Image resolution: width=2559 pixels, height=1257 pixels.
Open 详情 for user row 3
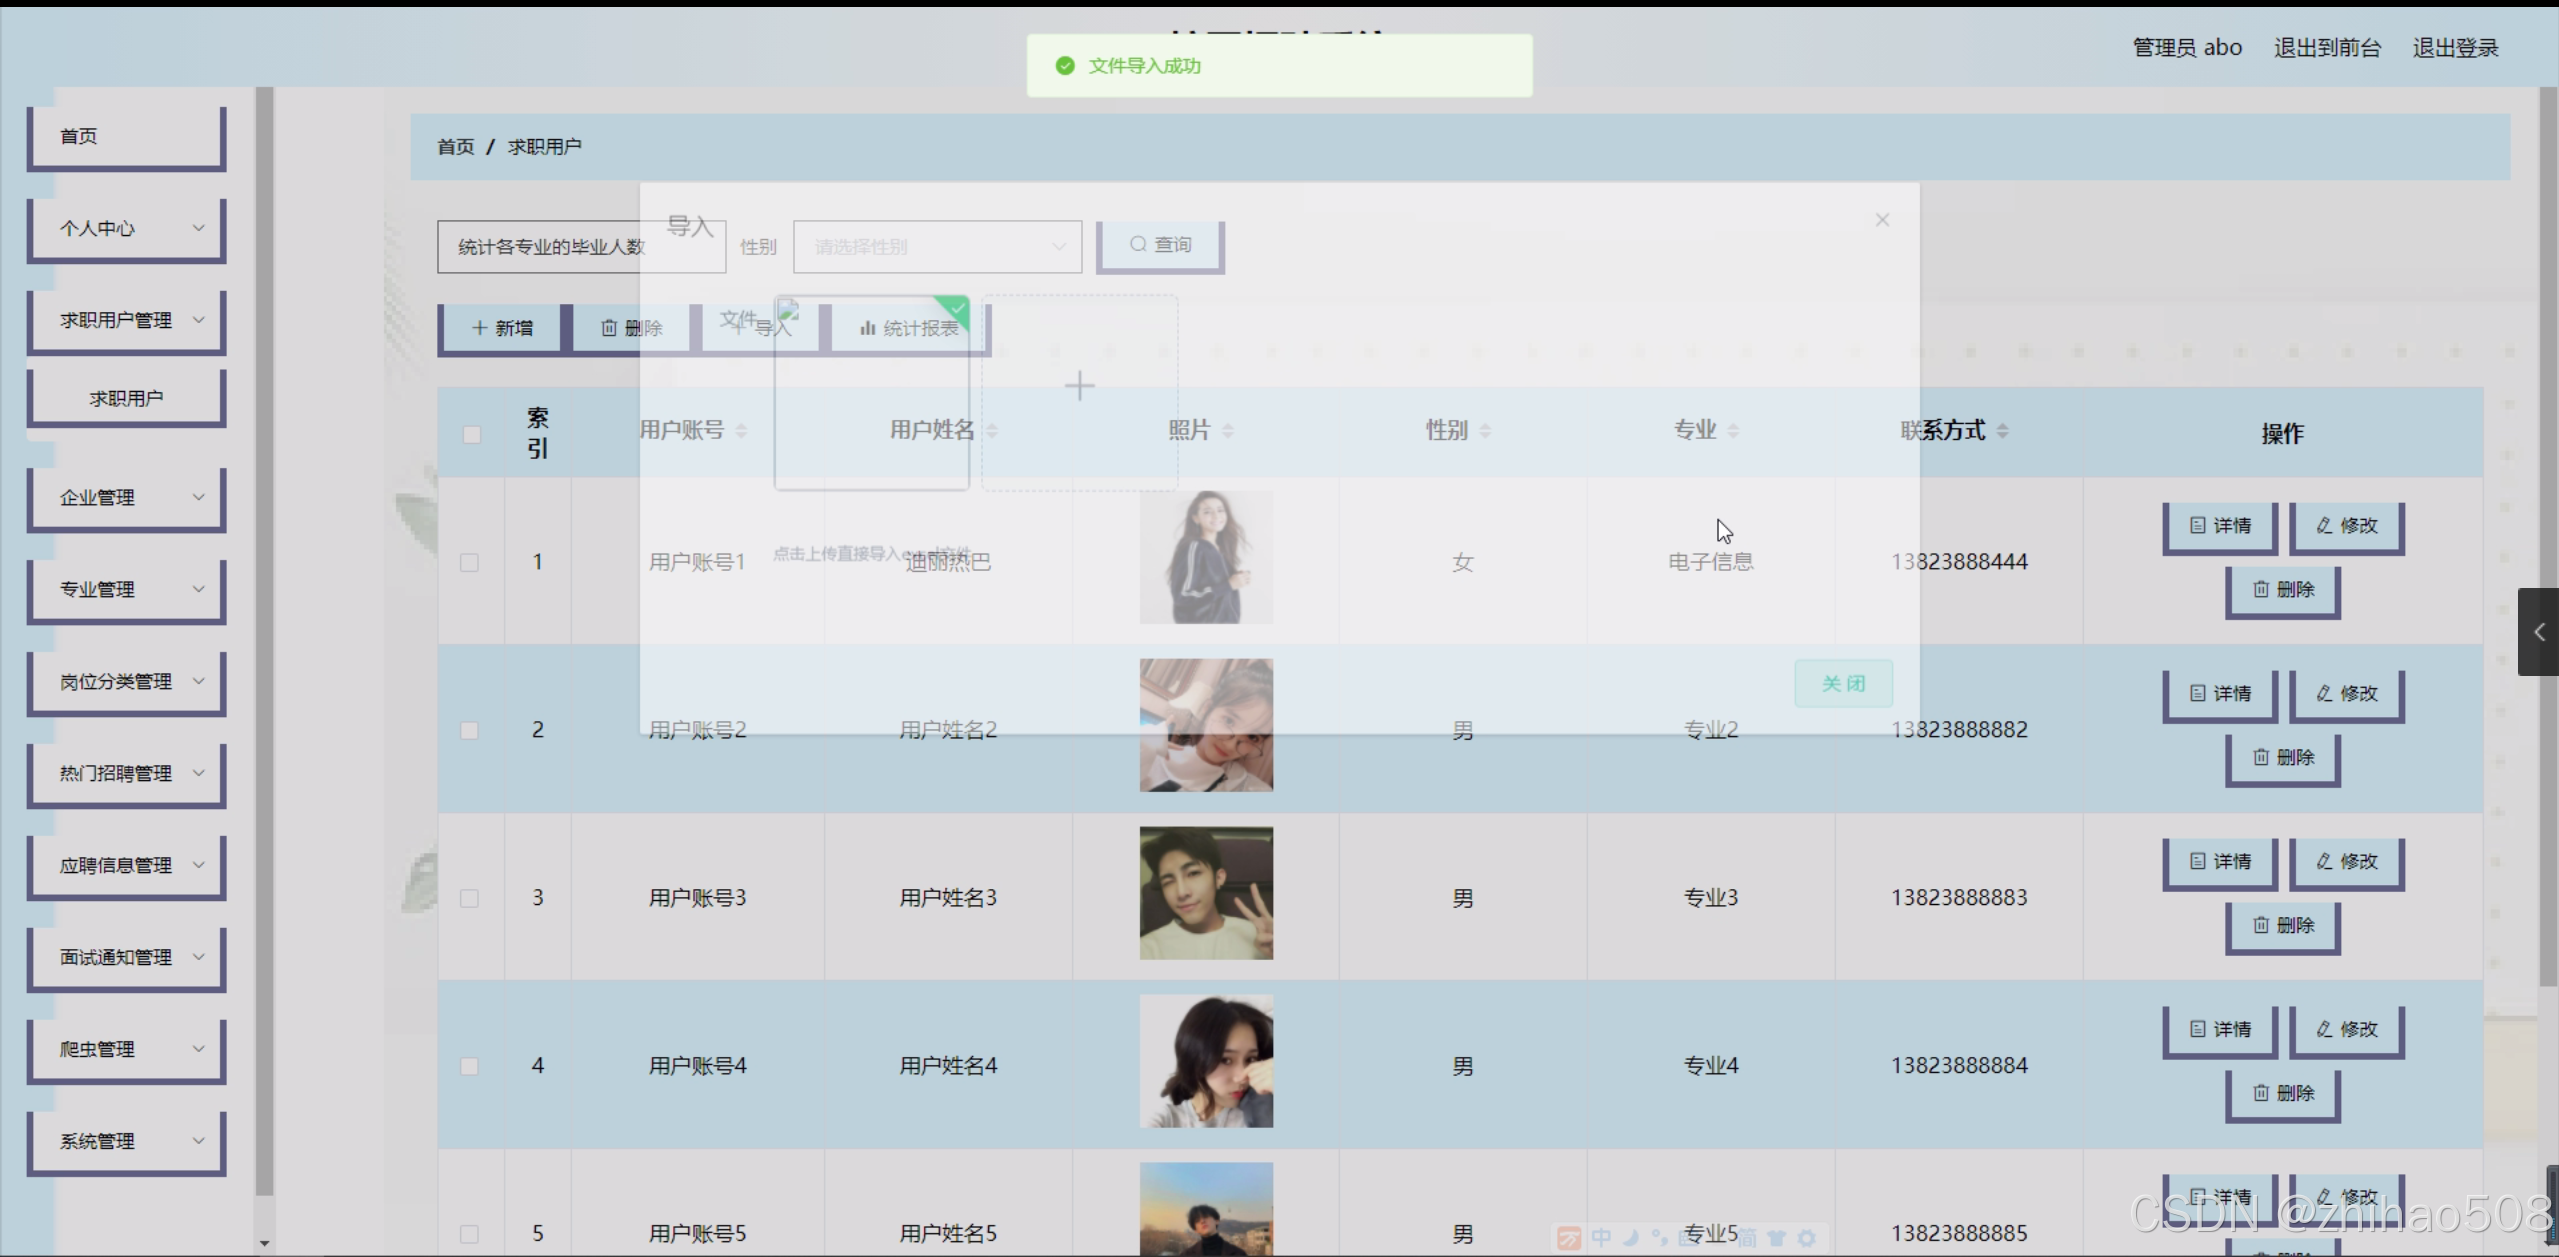coord(2220,861)
